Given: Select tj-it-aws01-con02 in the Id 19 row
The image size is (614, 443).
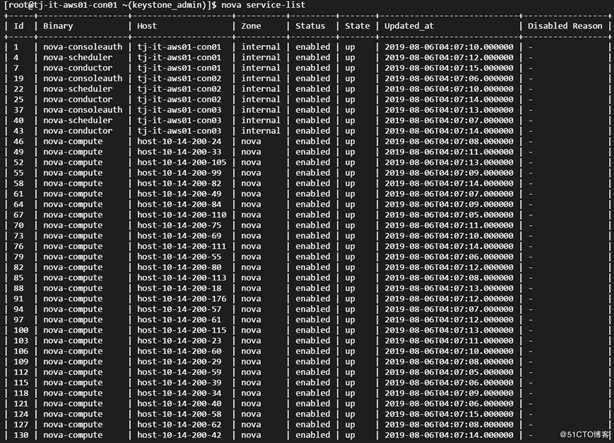Looking at the screenshot, I should (x=179, y=78).
